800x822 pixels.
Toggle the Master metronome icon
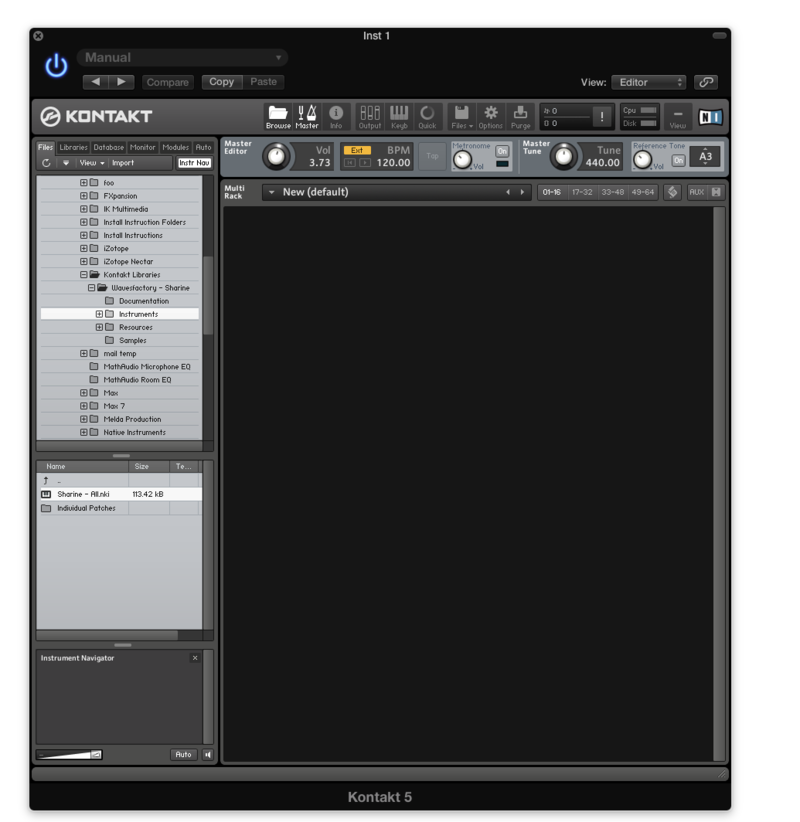click(307, 117)
